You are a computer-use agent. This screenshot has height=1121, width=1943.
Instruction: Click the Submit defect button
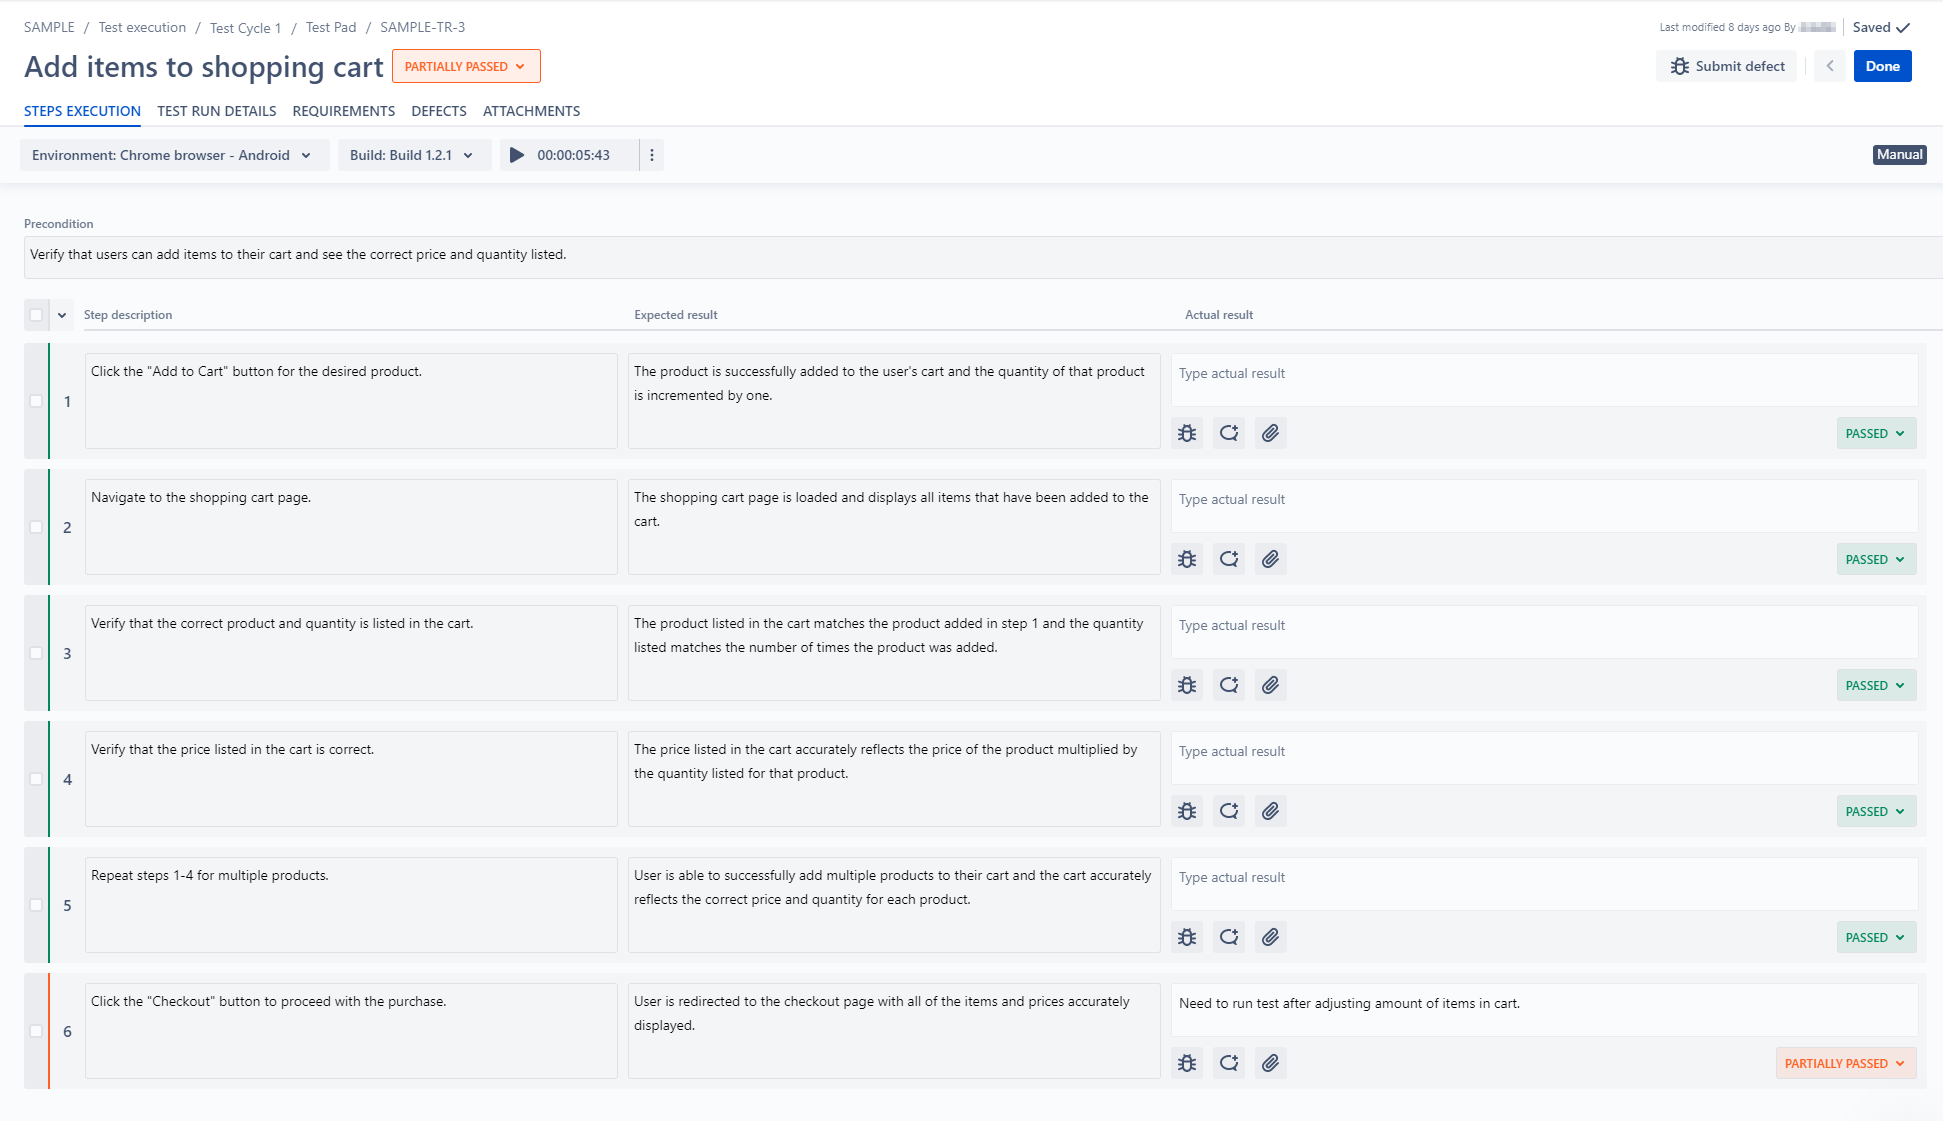(1727, 66)
